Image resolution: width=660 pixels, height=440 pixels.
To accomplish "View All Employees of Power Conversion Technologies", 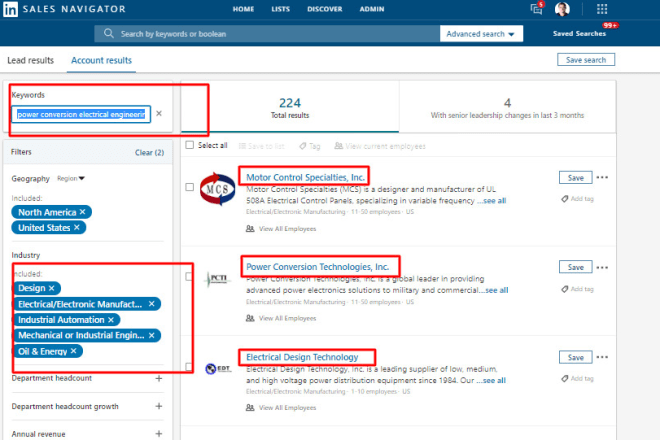I will click(x=281, y=318).
